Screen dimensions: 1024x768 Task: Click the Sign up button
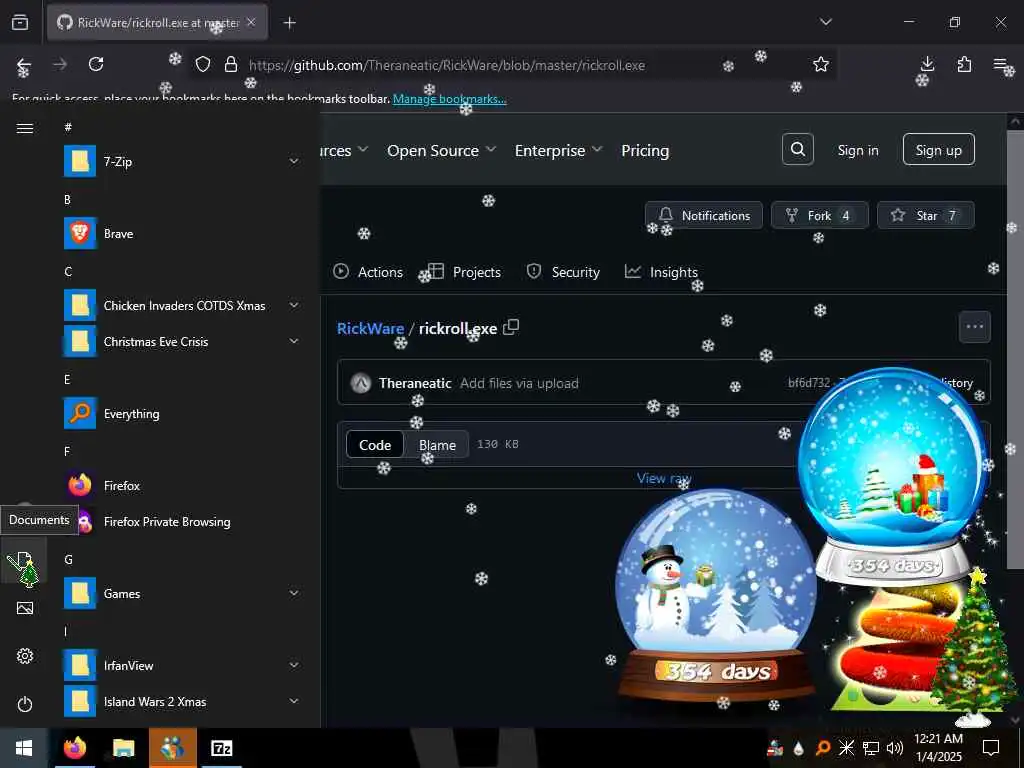point(938,150)
